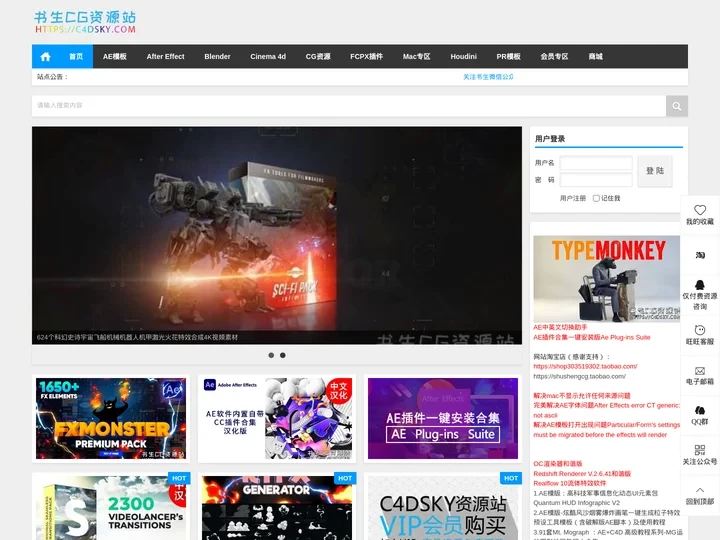Open the AE Plug-ins Suite thumbnail
The image size is (720, 540).
coord(443,418)
